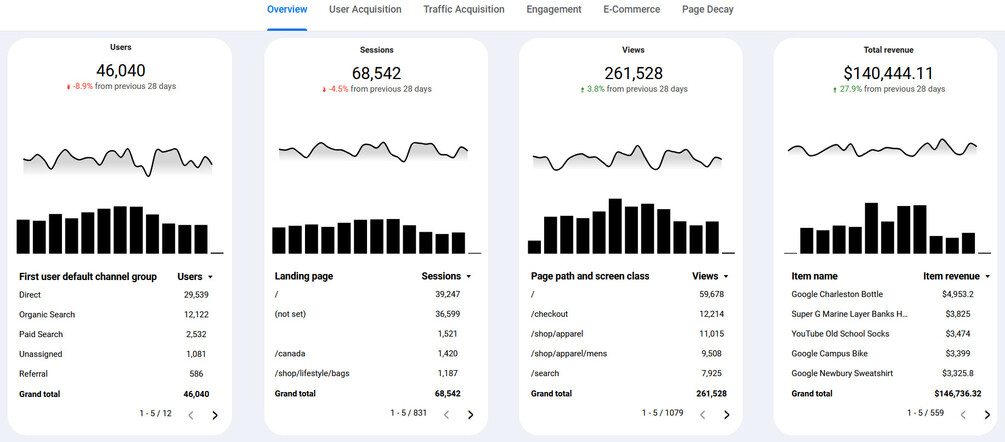The image size is (1005, 442).
Task: Select the Unassigned channel row
Action: coord(114,354)
